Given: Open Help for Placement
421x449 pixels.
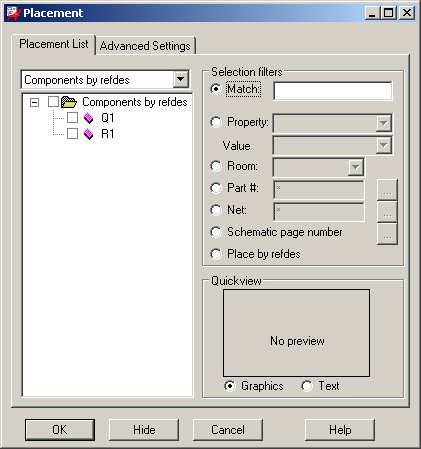Looking at the screenshot, I should (x=340, y=430).
